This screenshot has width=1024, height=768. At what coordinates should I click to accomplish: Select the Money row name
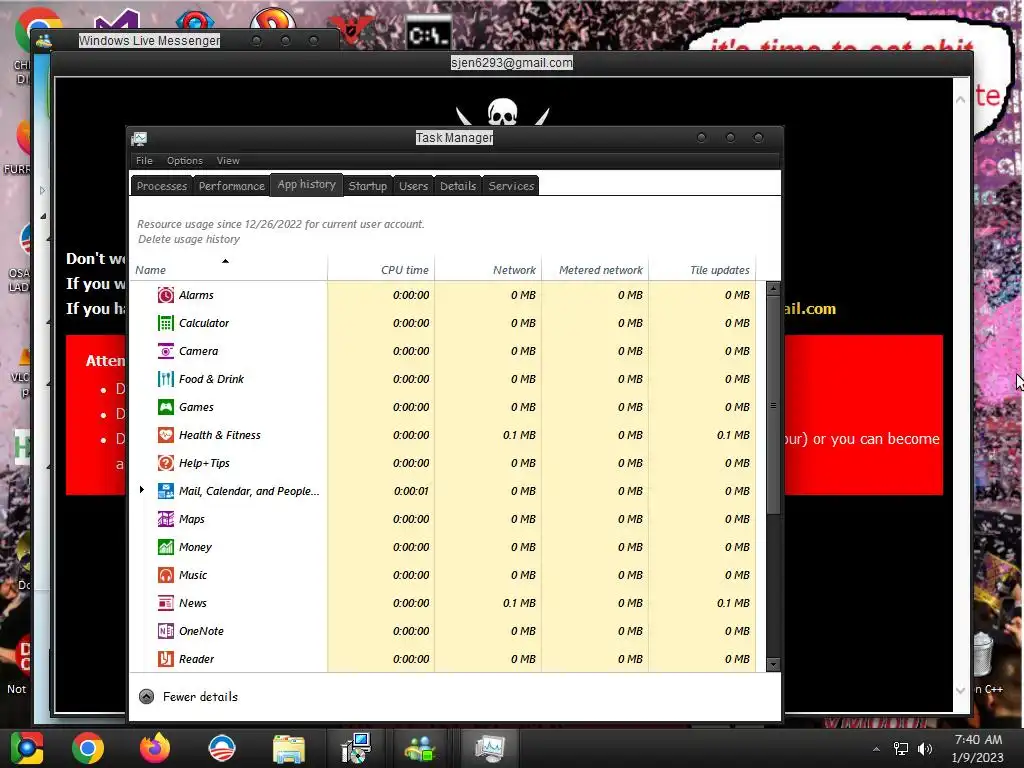coord(195,548)
